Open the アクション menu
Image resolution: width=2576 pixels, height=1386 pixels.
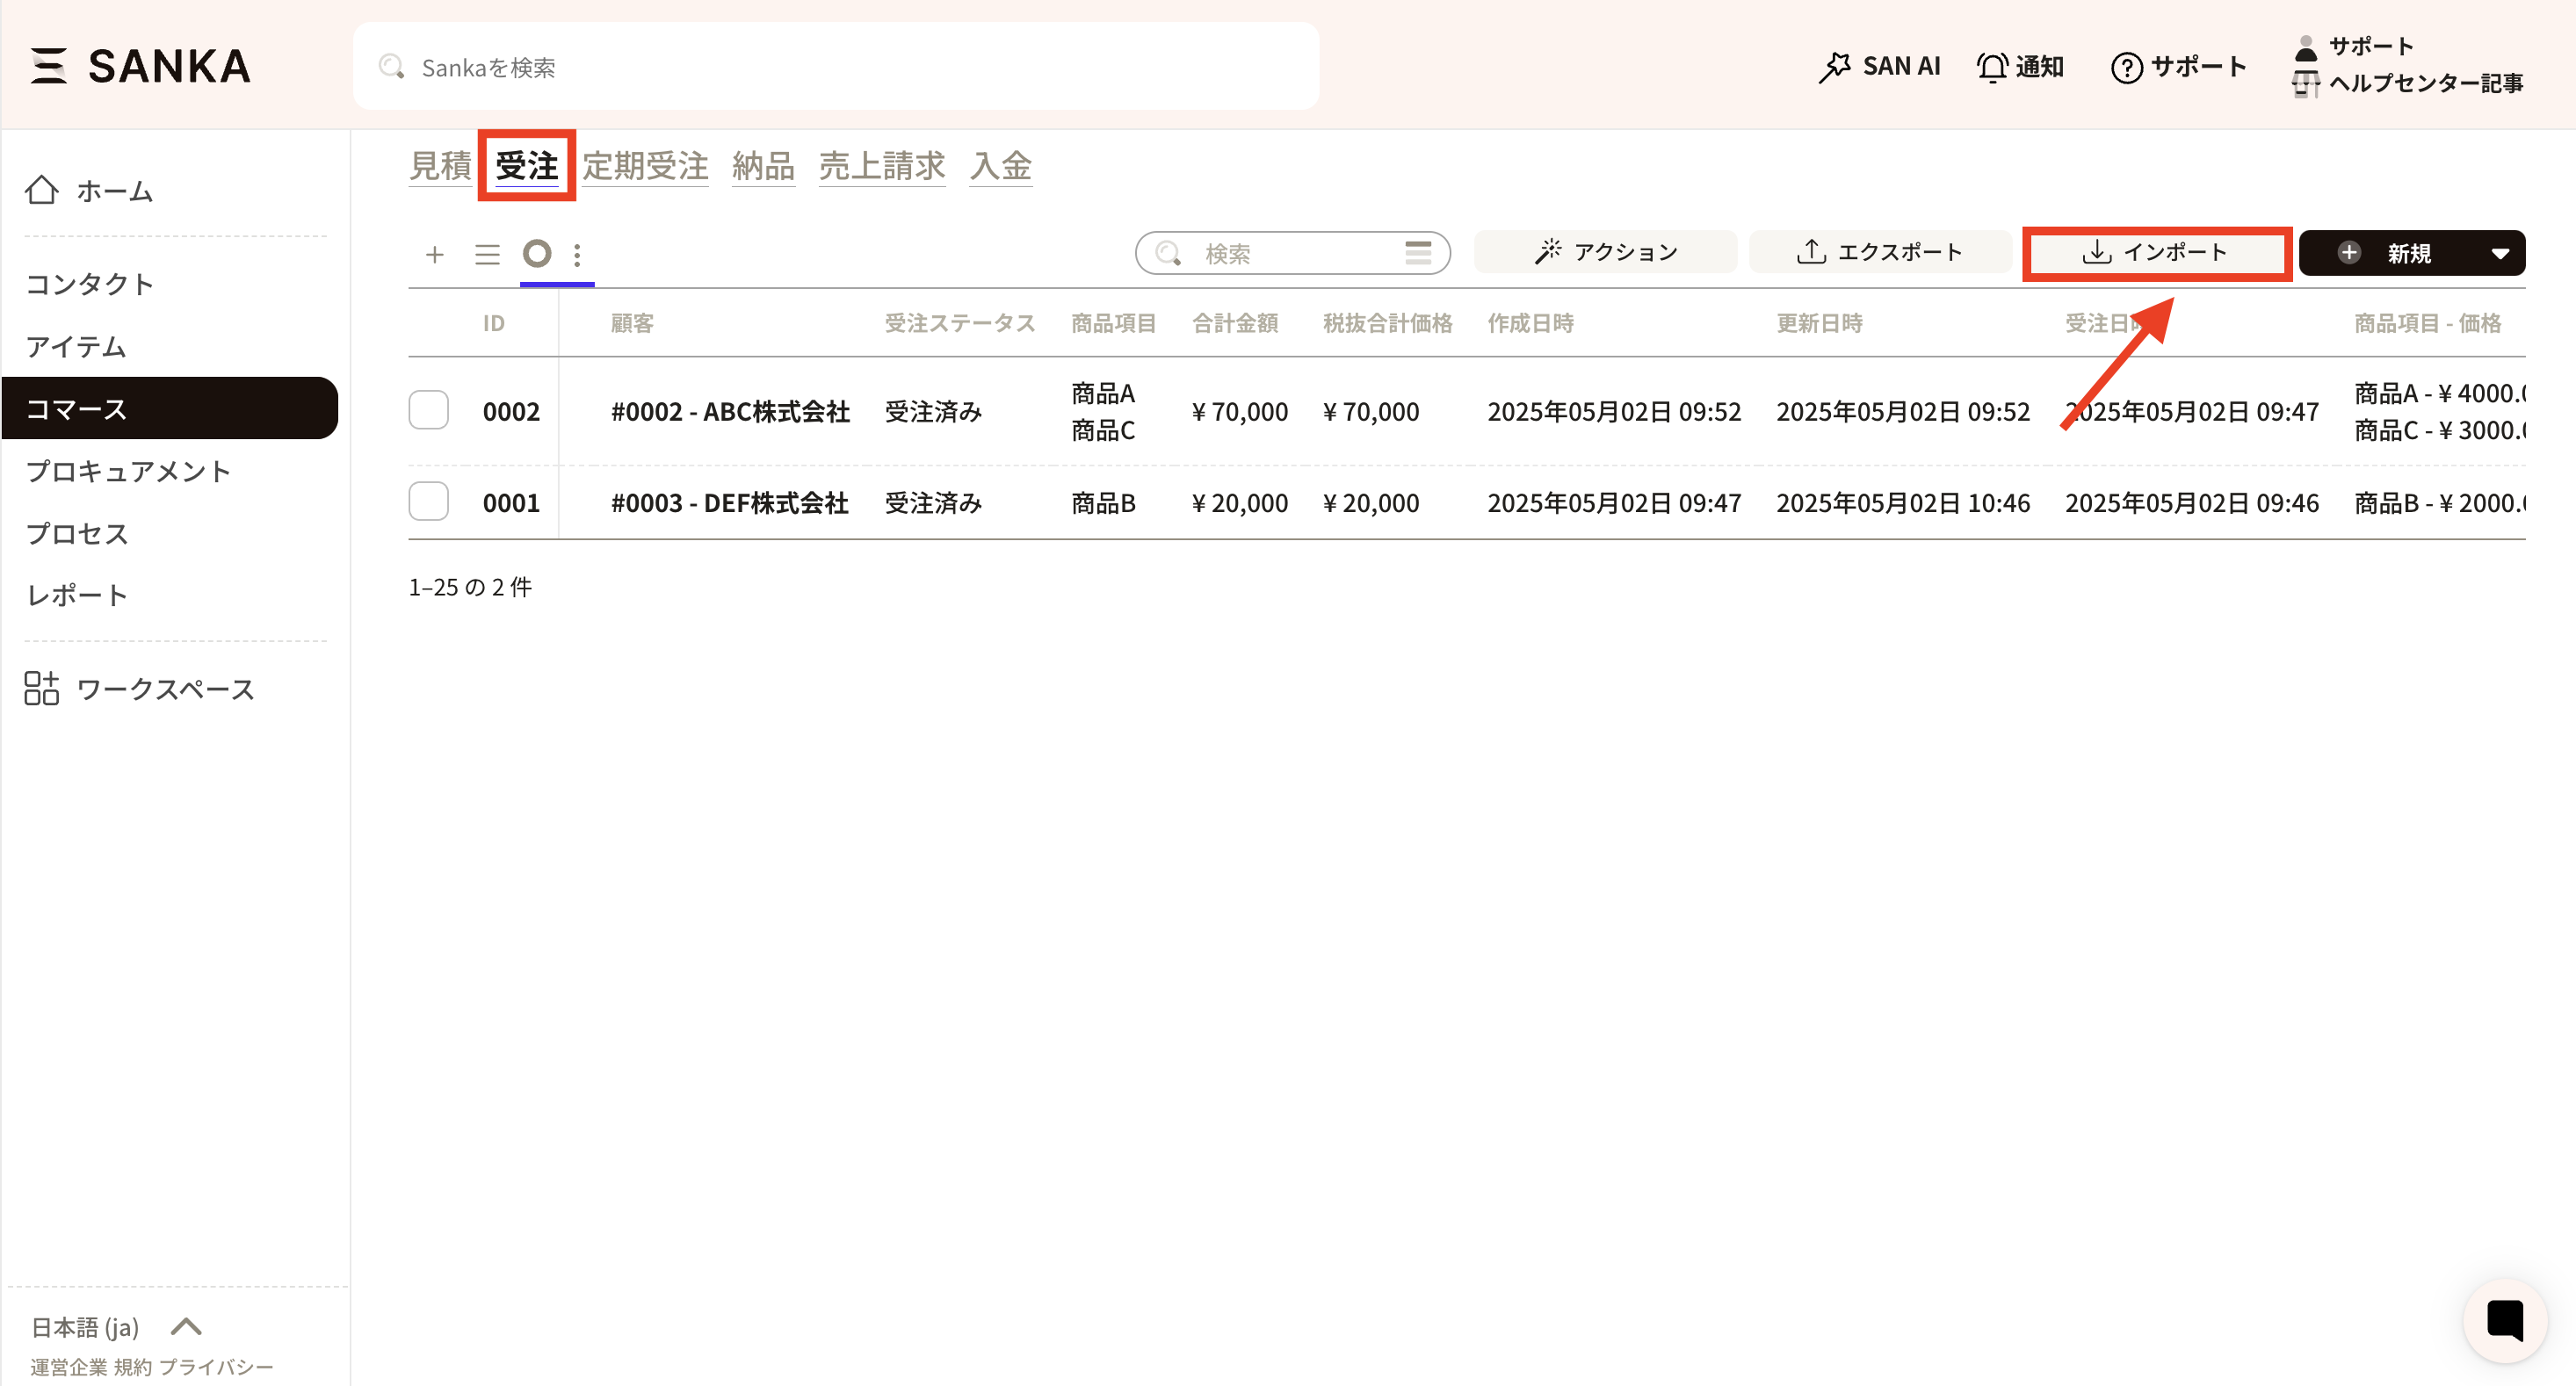[x=1605, y=252]
